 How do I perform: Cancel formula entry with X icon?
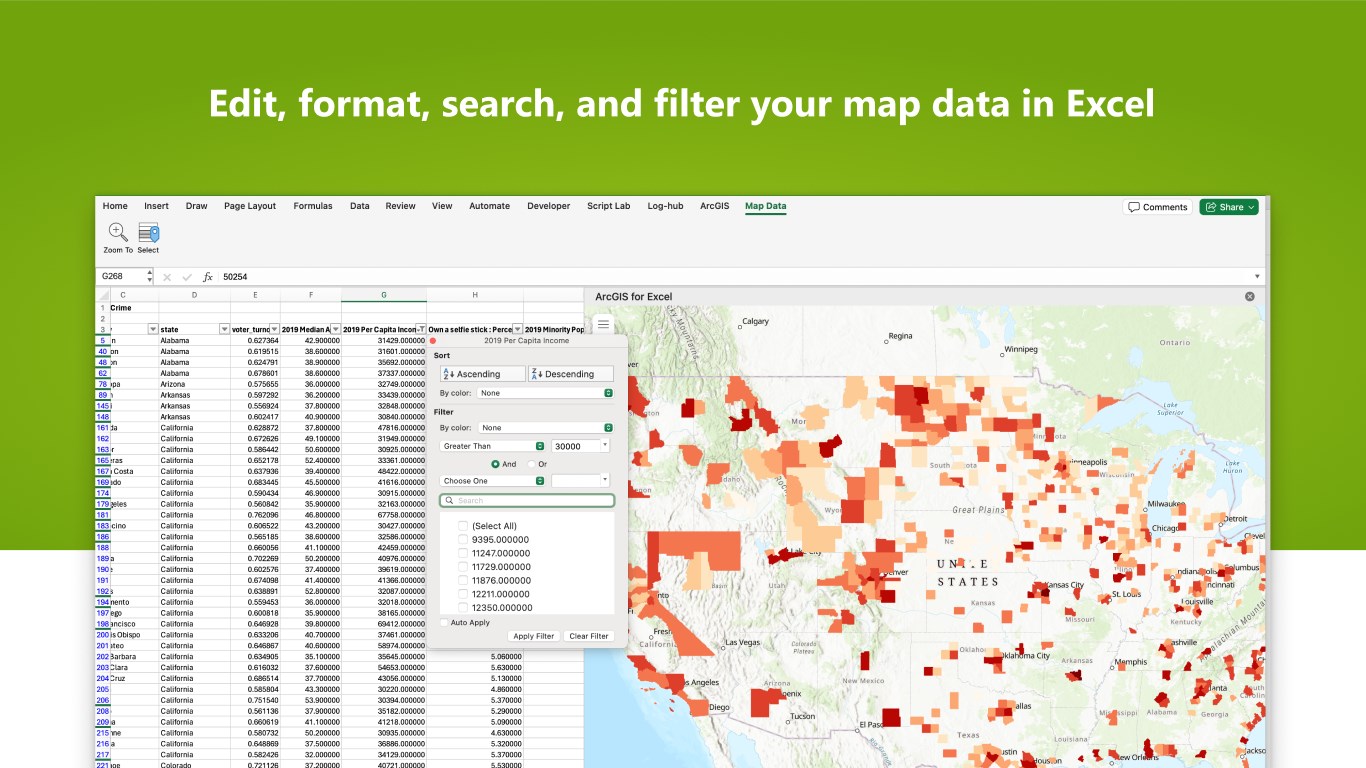167,277
